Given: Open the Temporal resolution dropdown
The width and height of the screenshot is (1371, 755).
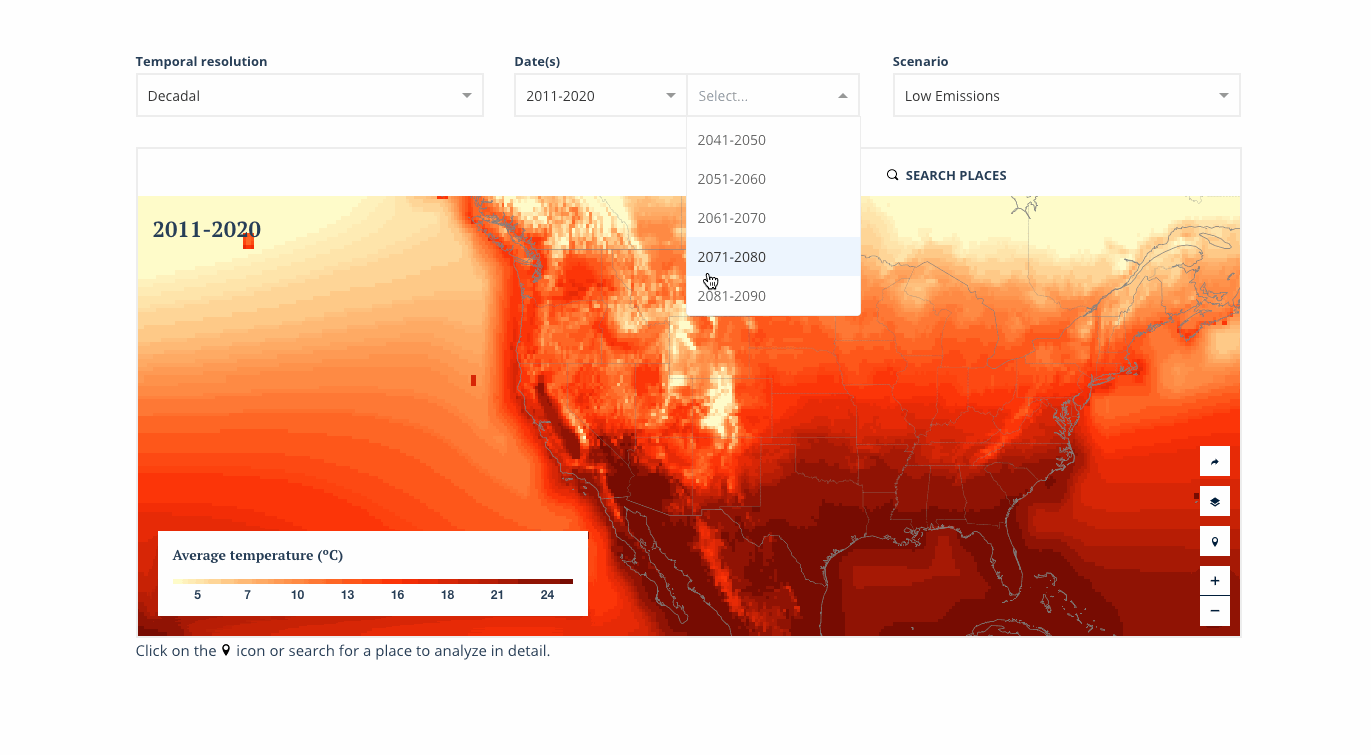Looking at the screenshot, I should click(x=309, y=95).
